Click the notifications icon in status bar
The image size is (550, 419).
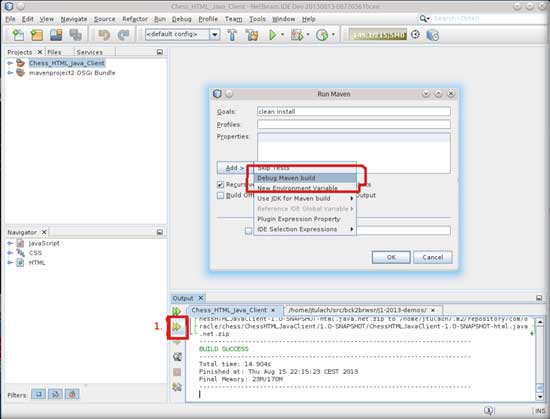[x=489, y=410]
